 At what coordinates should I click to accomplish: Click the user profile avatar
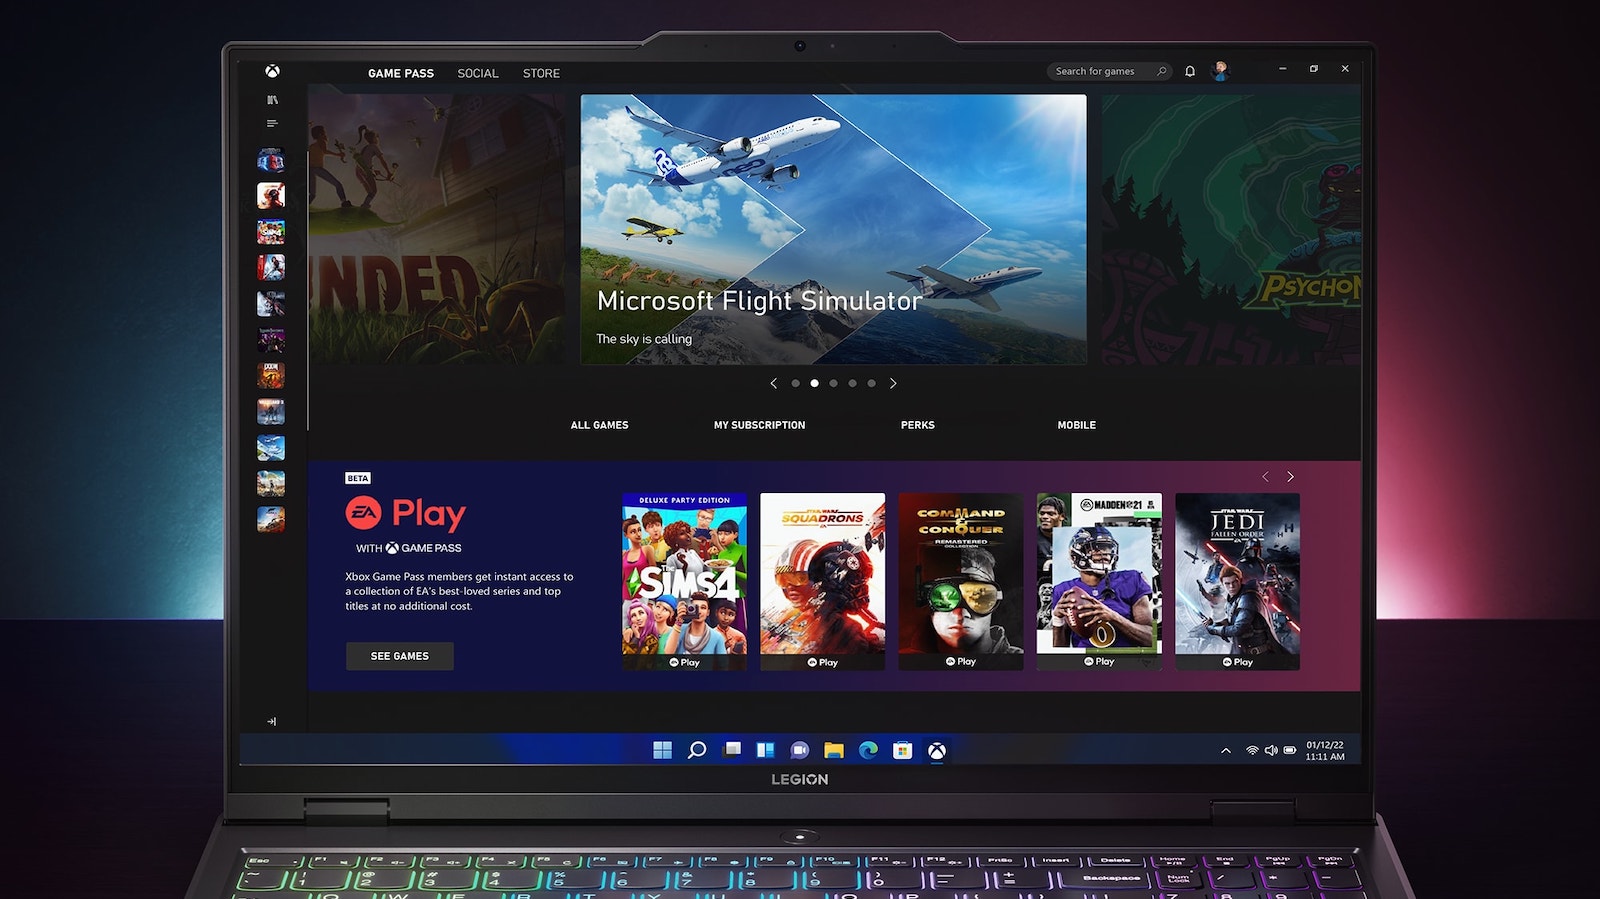(x=1220, y=70)
